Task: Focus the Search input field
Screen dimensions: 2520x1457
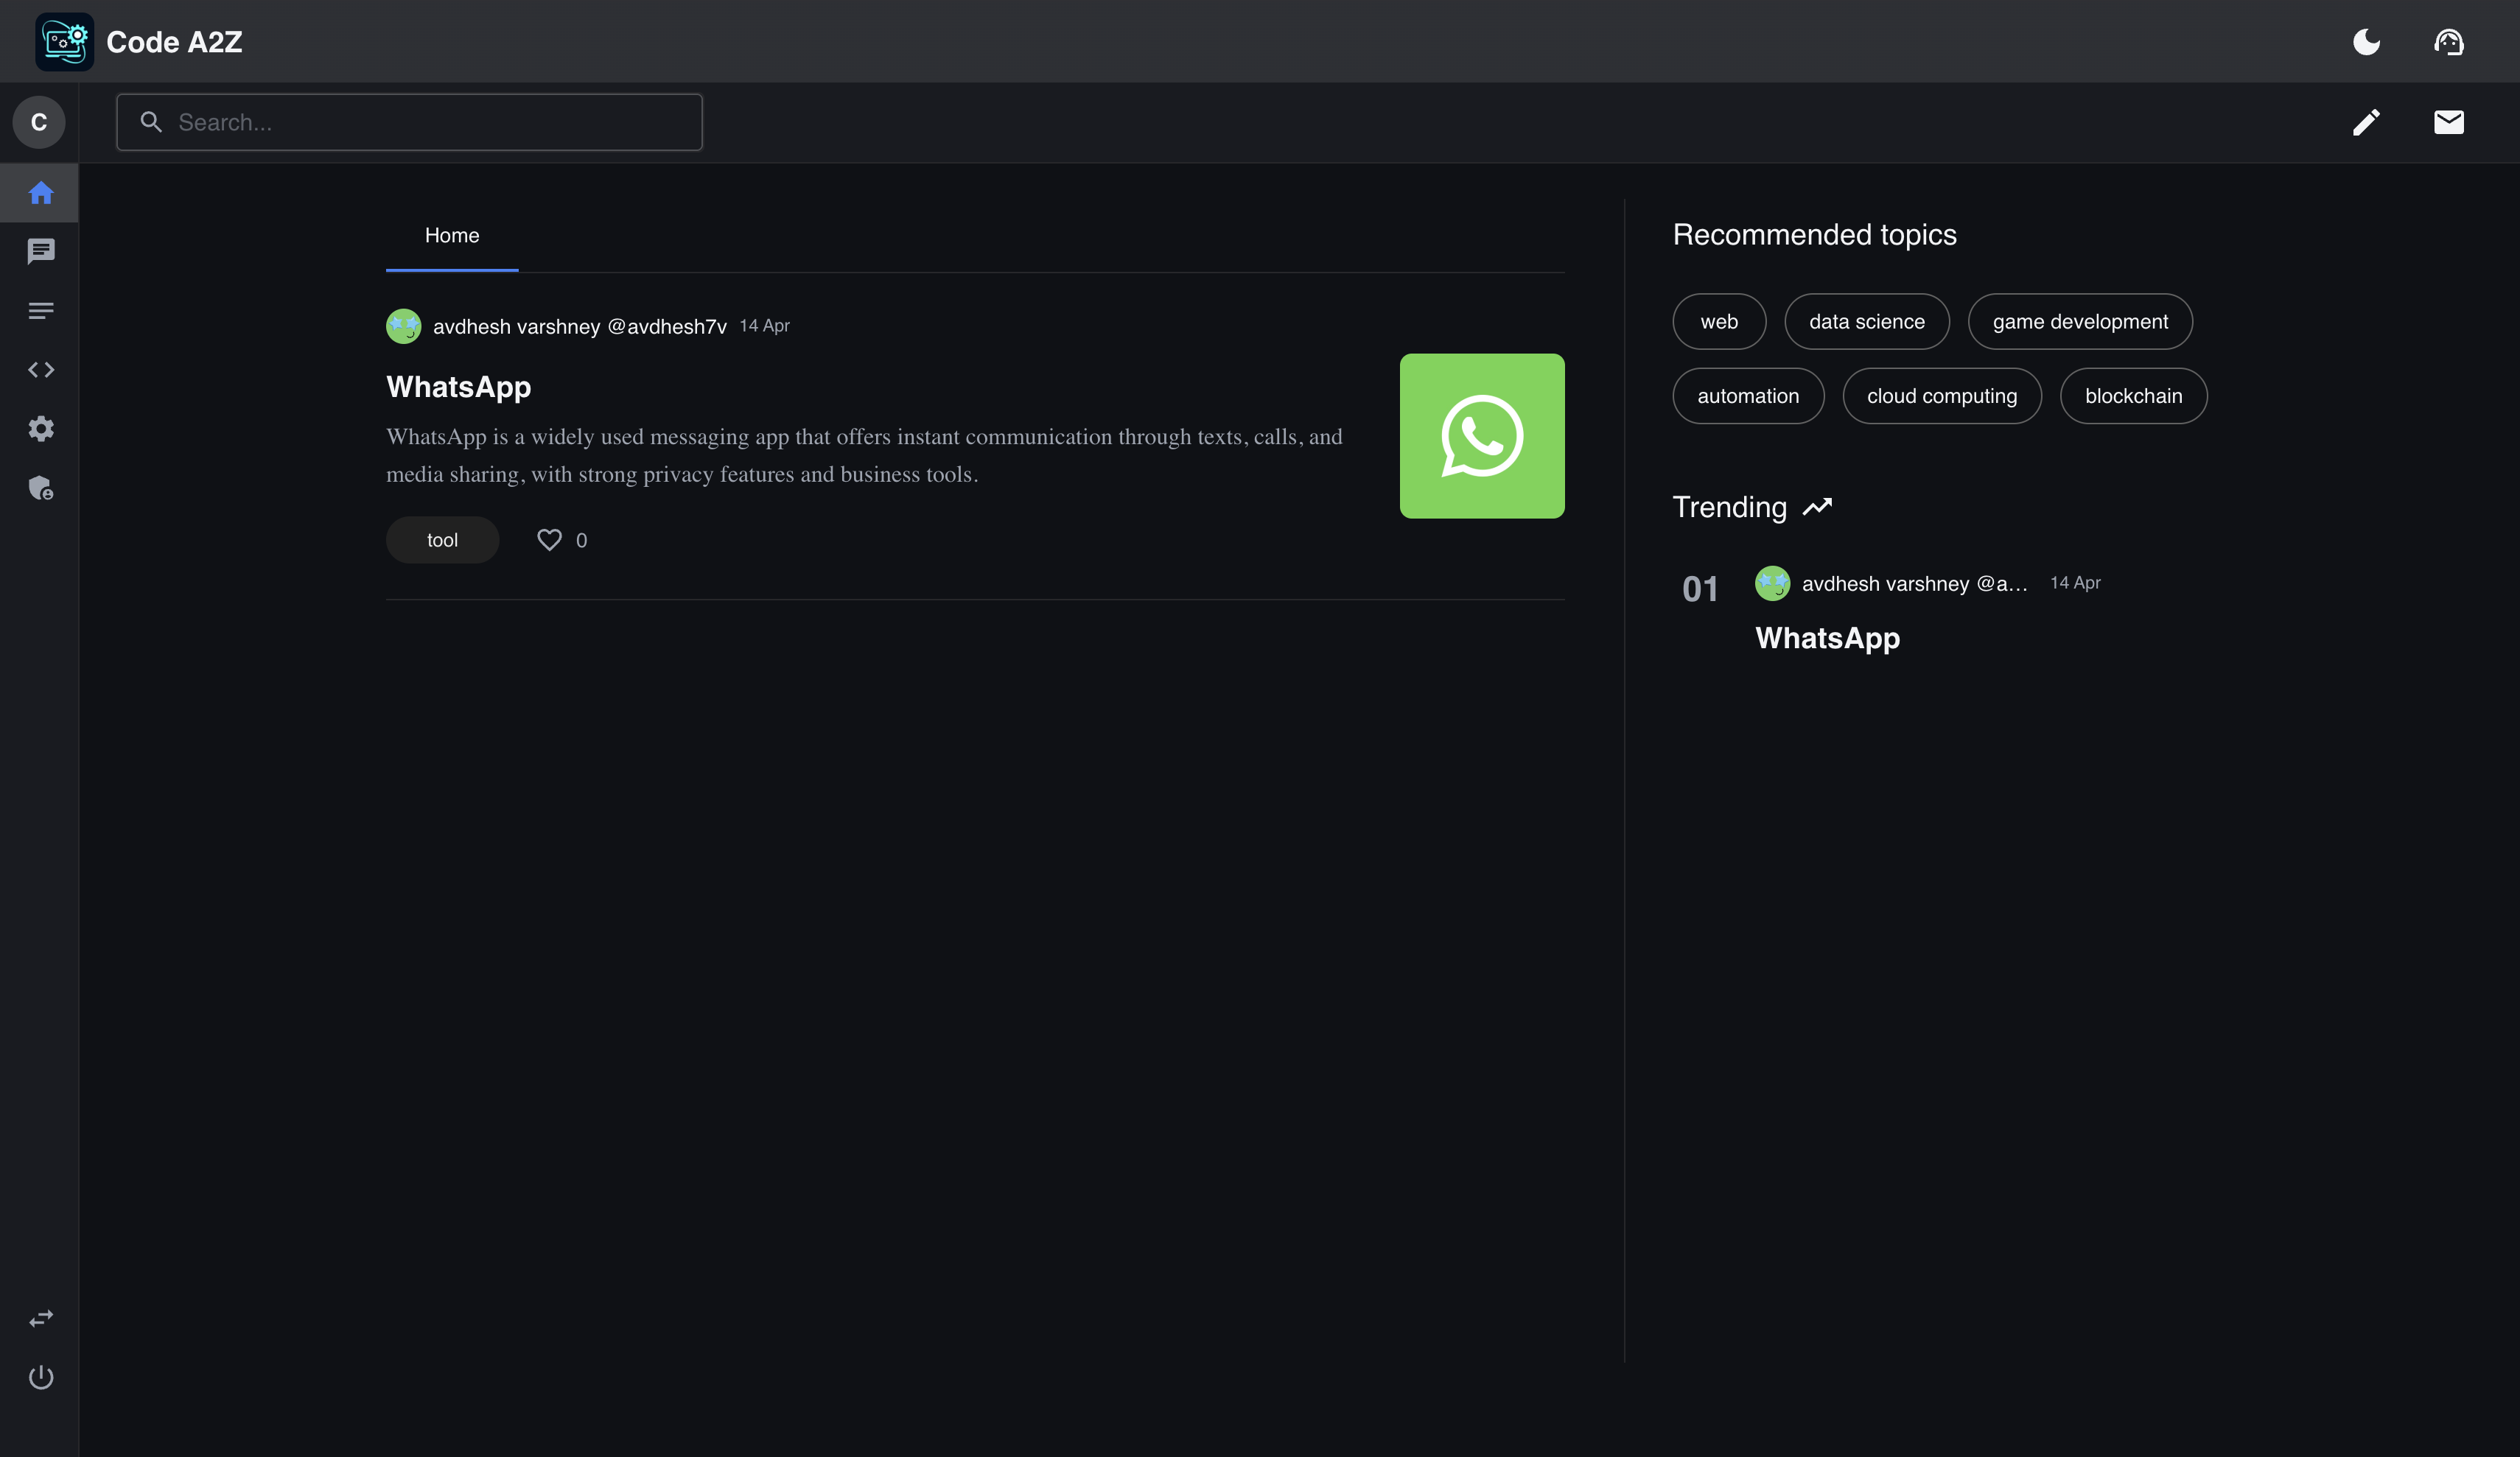Action: [409, 122]
